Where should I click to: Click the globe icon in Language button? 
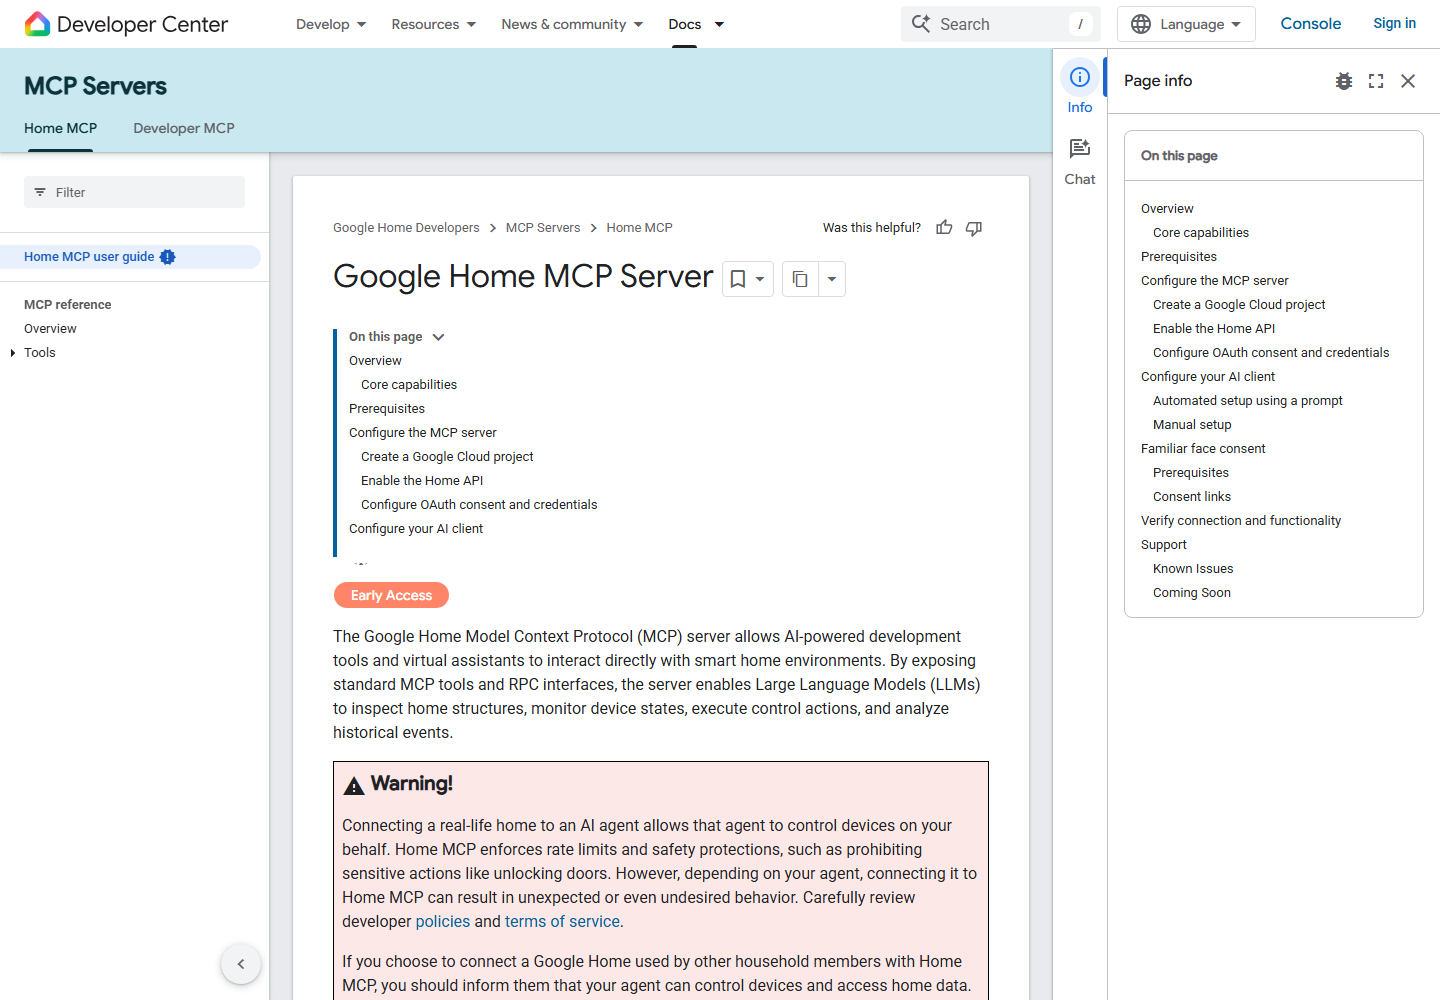pos(1141,24)
